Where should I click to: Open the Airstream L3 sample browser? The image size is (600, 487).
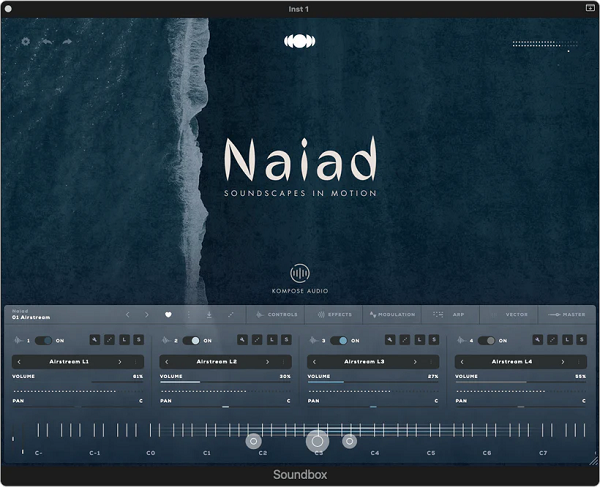(364, 362)
